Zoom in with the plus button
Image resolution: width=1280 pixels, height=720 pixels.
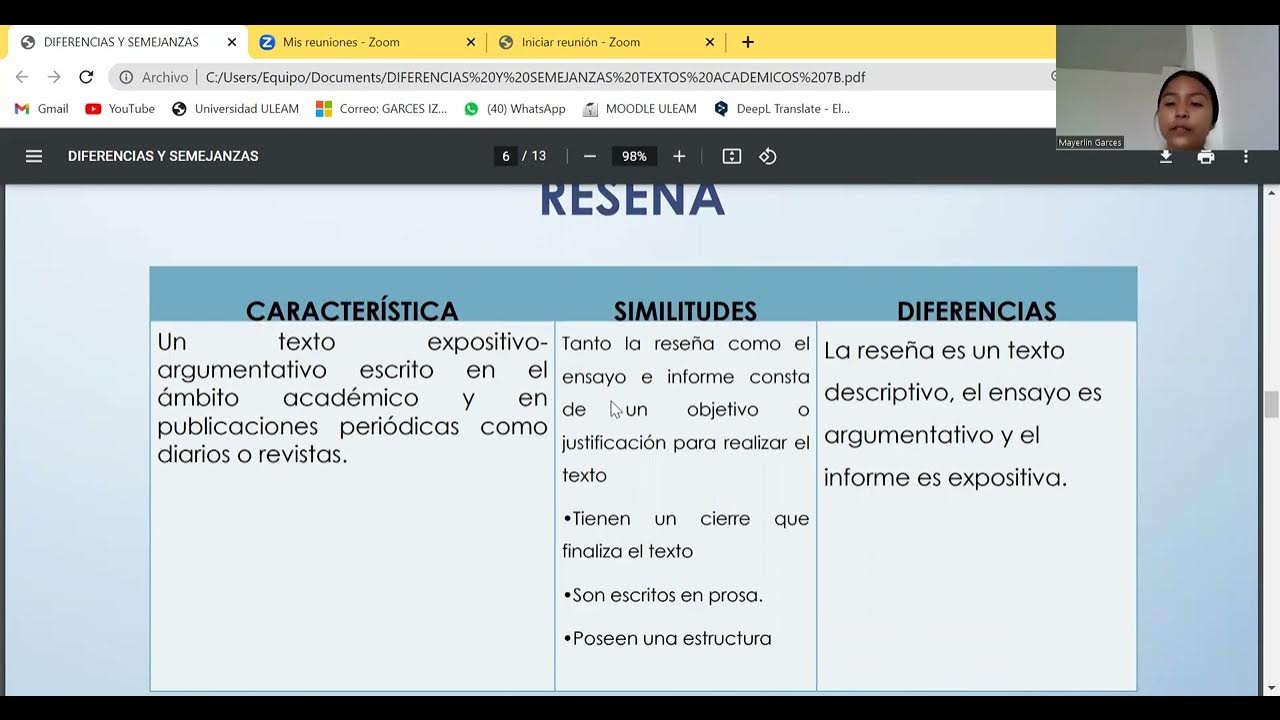click(679, 156)
